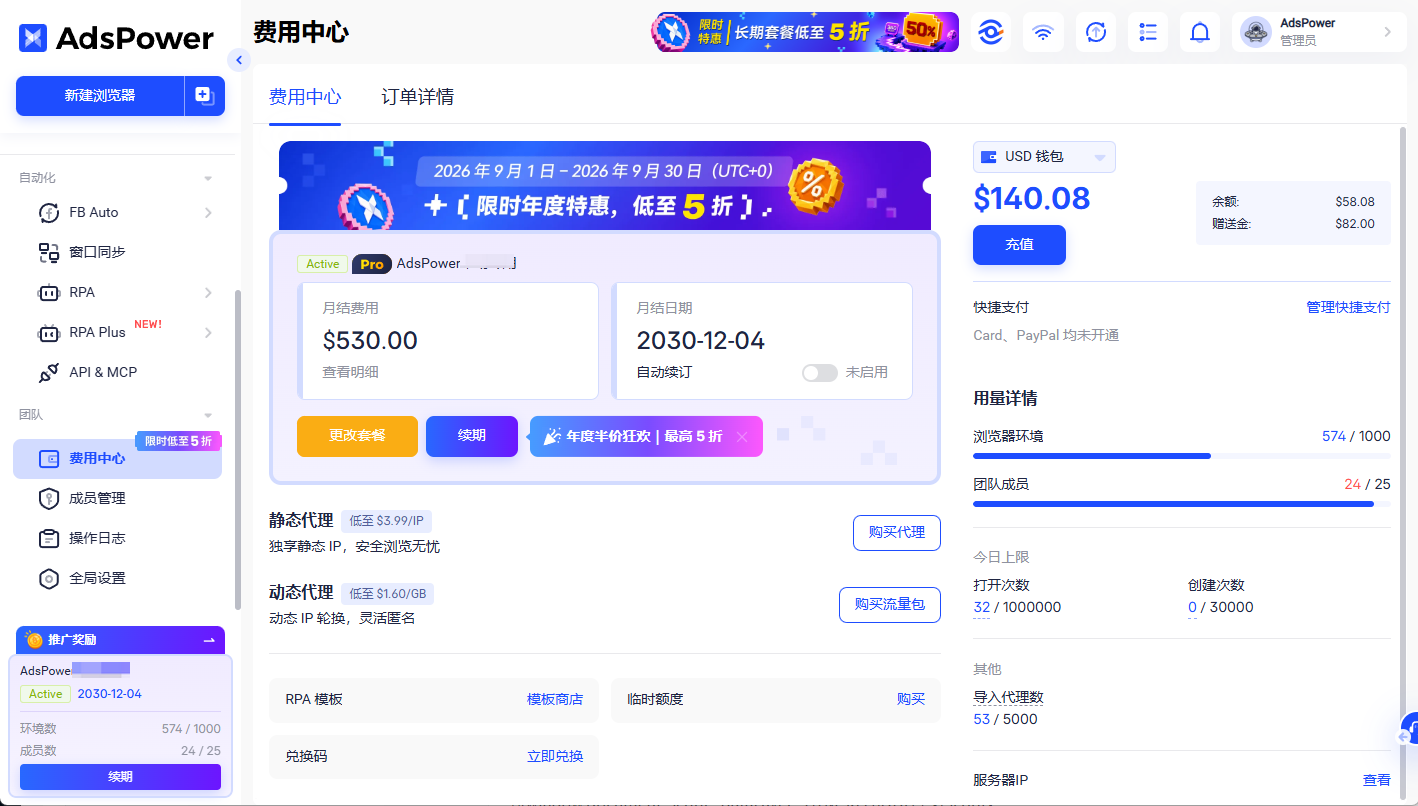Click the API & MCP icon
The height and width of the screenshot is (806, 1418).
pos(49,372)
